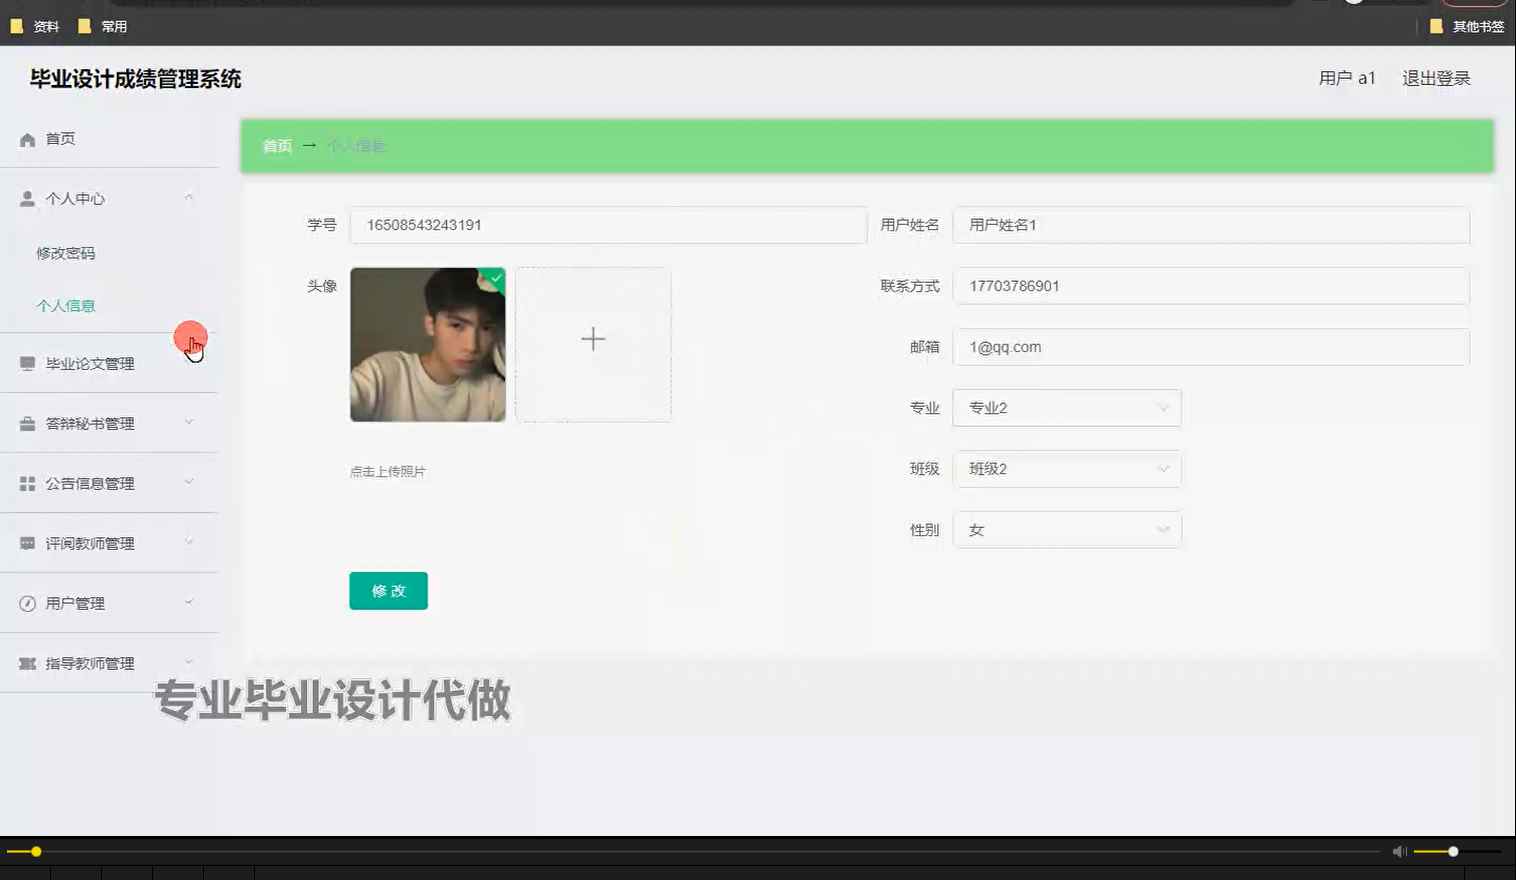The width and height of the screenshot is (1516, 880).
Task: Click 退出登录 to log out
Action: [x=1437, y=78]
